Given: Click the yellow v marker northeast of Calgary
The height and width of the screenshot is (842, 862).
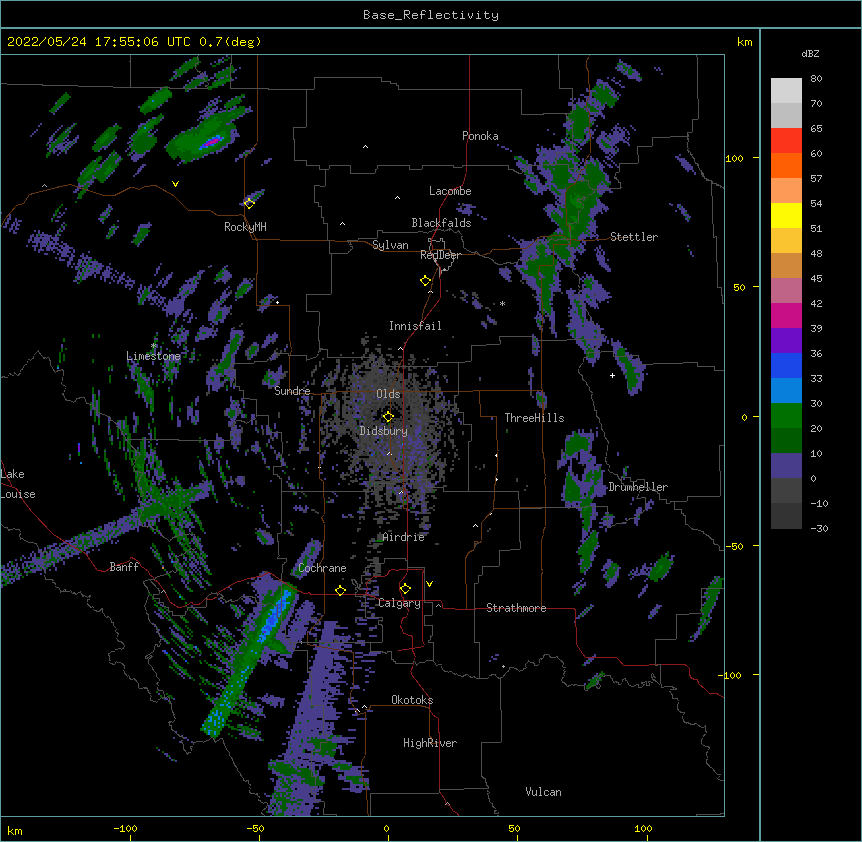Looking at the screenshot, I should pos(429,584).
